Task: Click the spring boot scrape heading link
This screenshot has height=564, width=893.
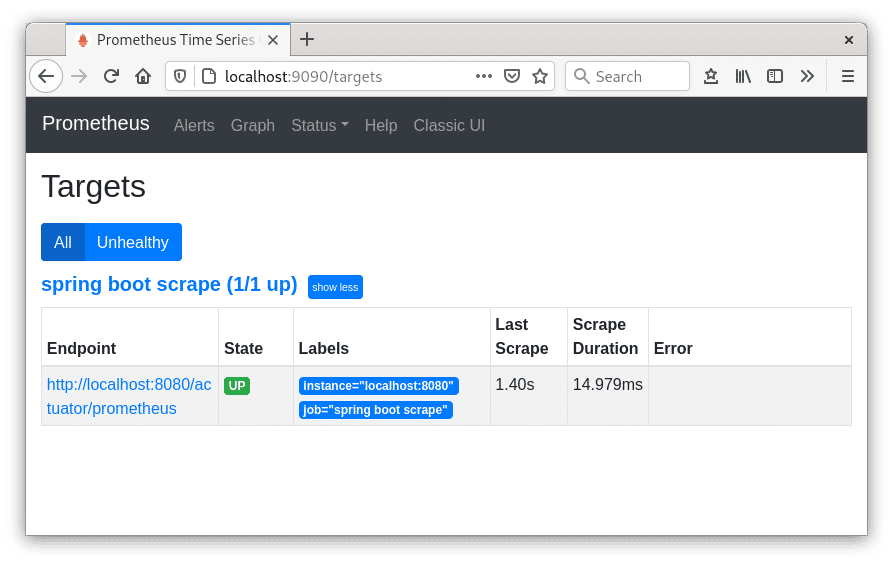Action: [x=169, y=284]
